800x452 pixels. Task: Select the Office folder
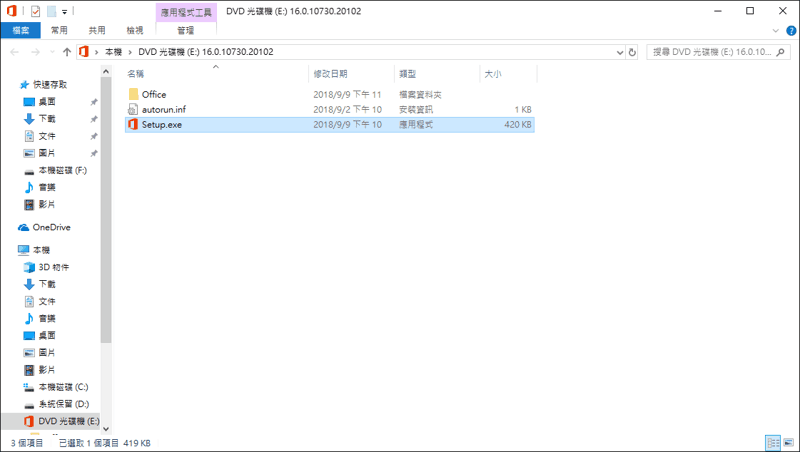click(x=154, y=94)
